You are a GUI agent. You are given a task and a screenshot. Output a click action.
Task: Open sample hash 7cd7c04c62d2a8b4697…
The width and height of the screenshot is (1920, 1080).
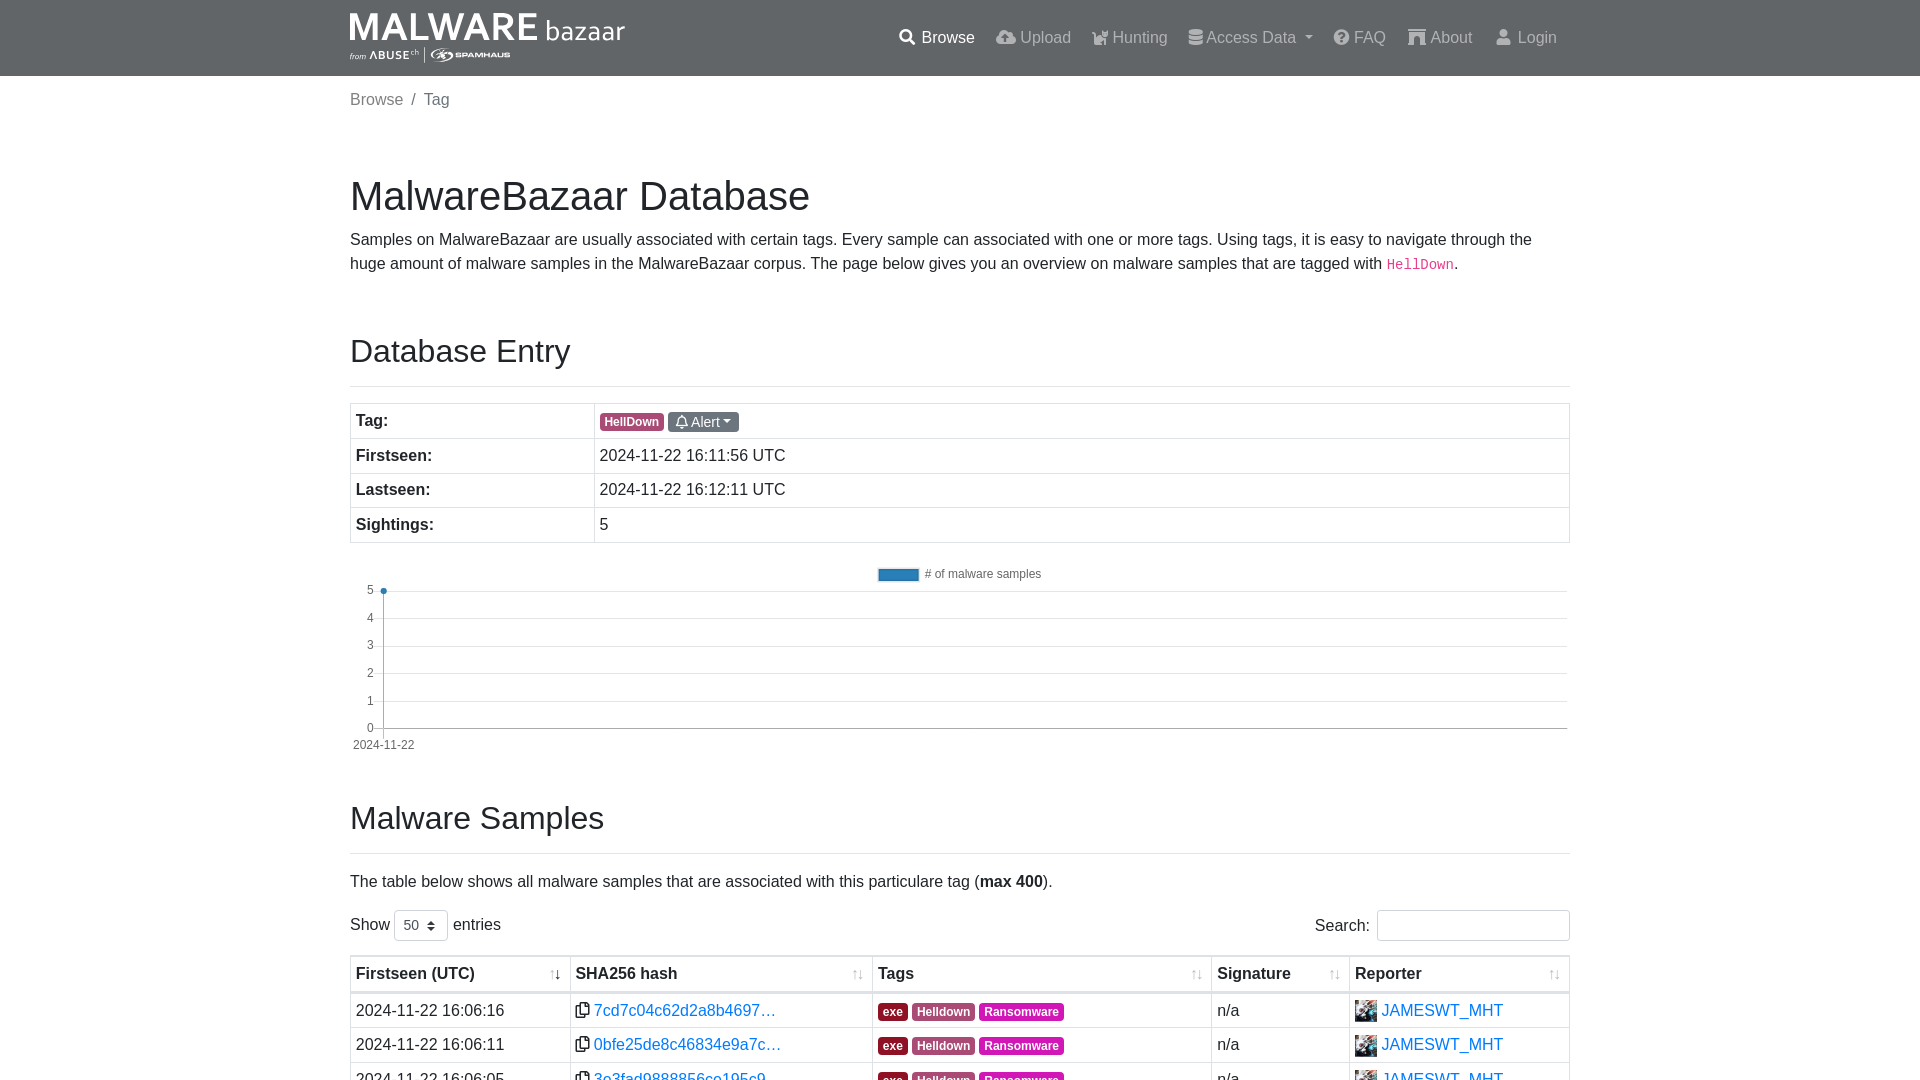pyautogui.click(x=685, y=1011)
